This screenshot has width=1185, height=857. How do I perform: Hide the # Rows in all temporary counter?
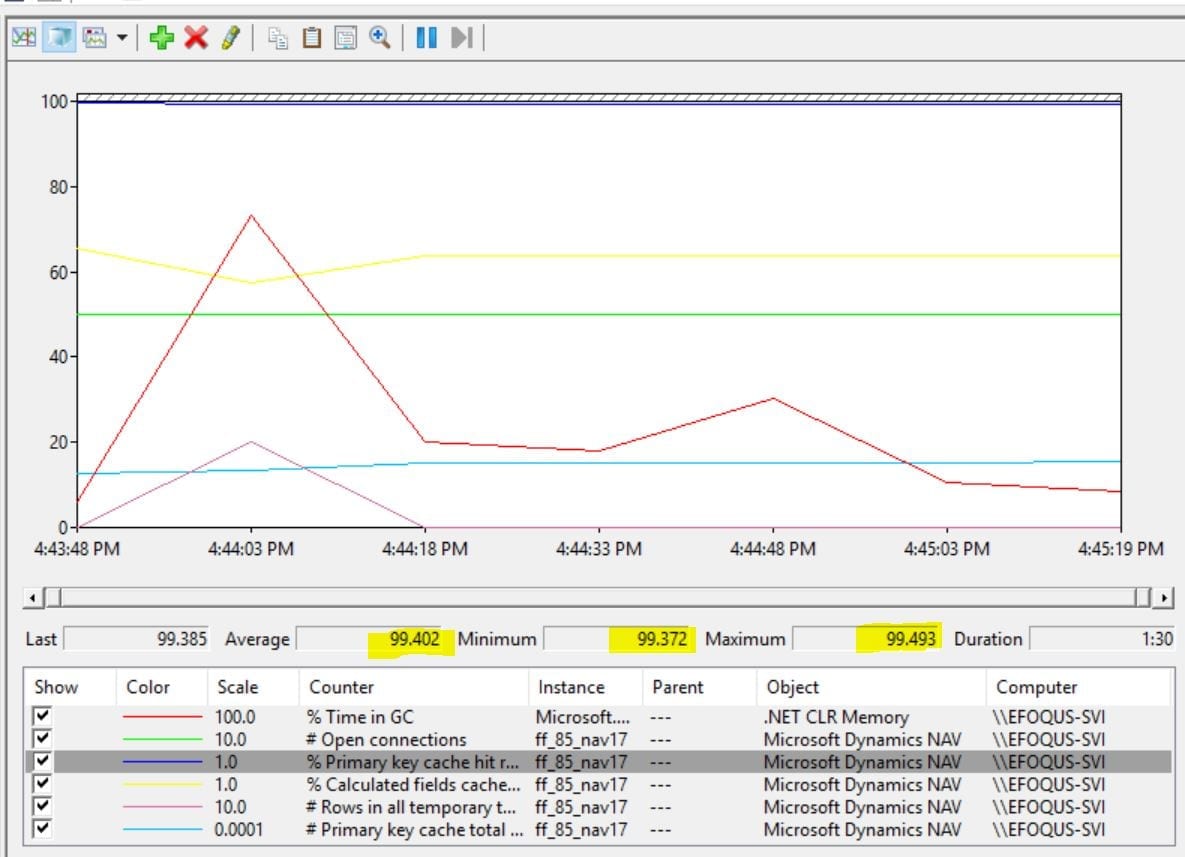42,806
